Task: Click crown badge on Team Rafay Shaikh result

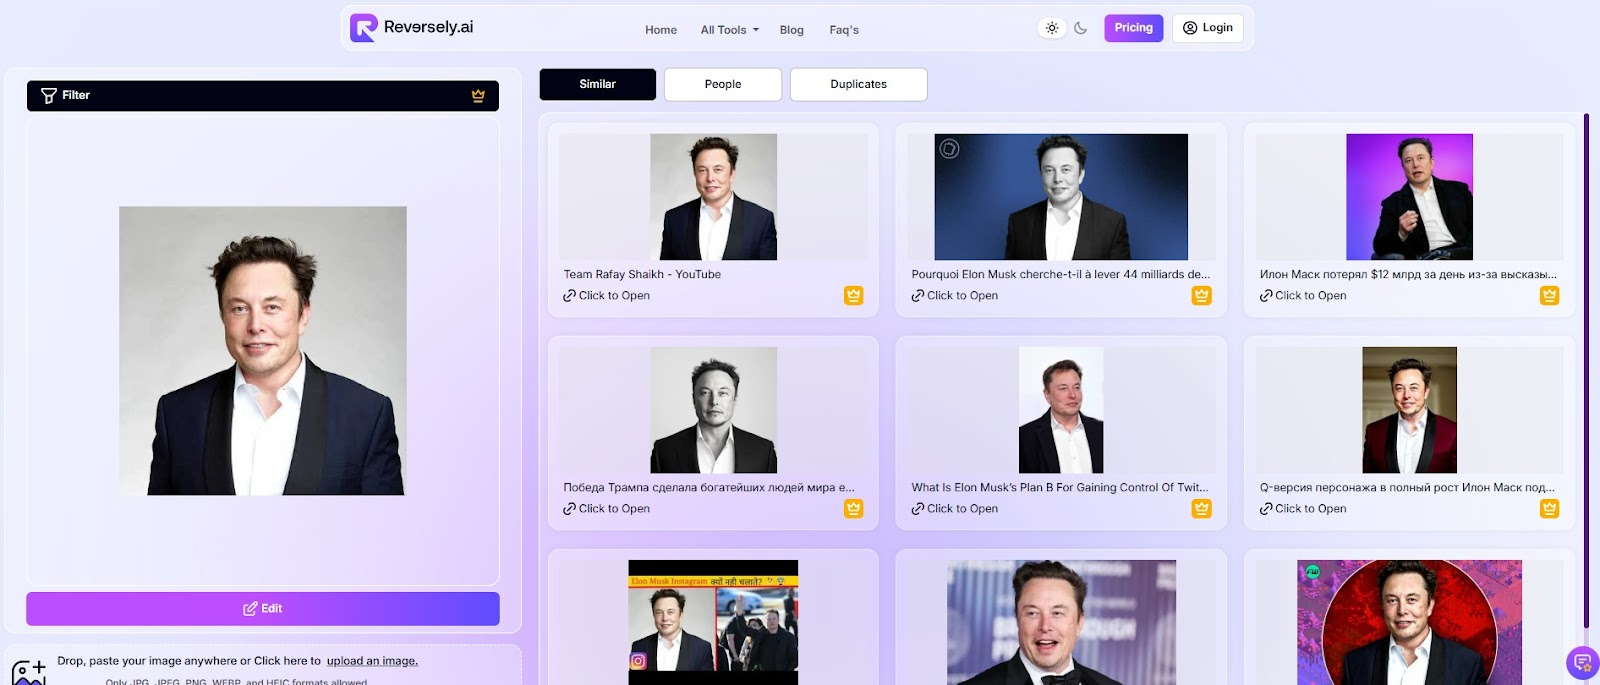Action: [853, 296]
